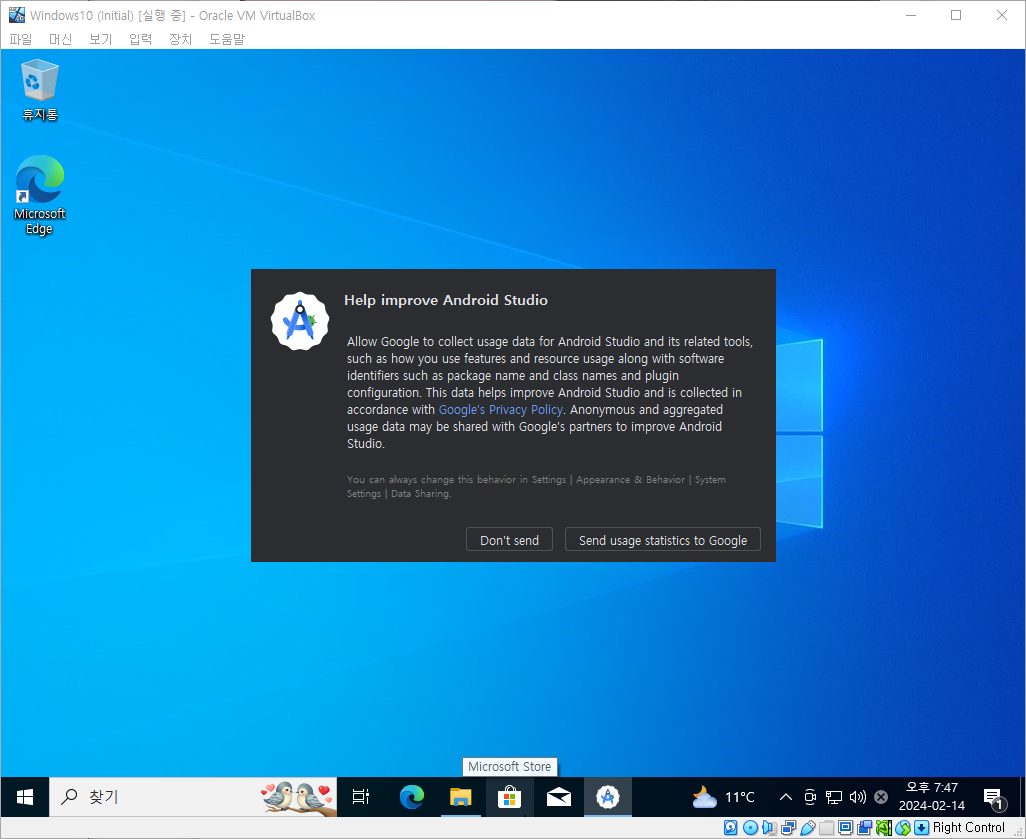
Task: Click the VirtualBox CPU status icon
Action: [x=884, y=828]
